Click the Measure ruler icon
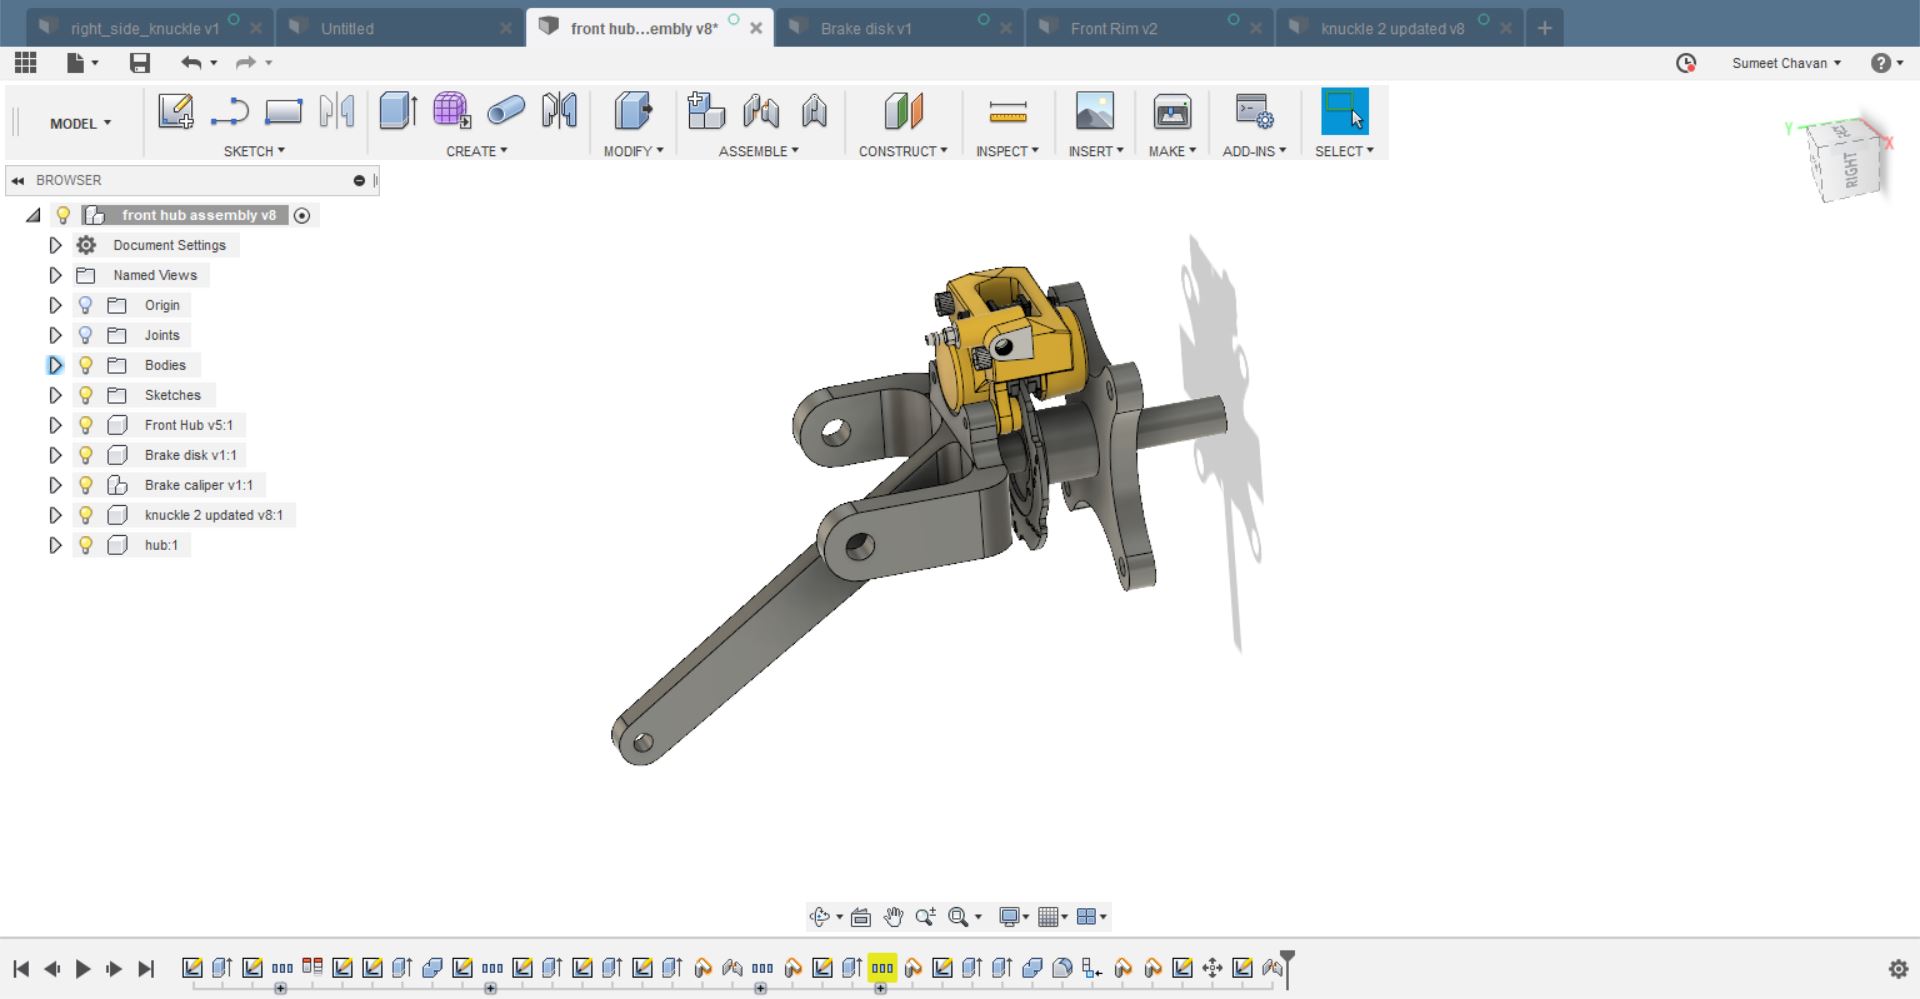This screenshot has width=1920, height=999. [1008, 112]
